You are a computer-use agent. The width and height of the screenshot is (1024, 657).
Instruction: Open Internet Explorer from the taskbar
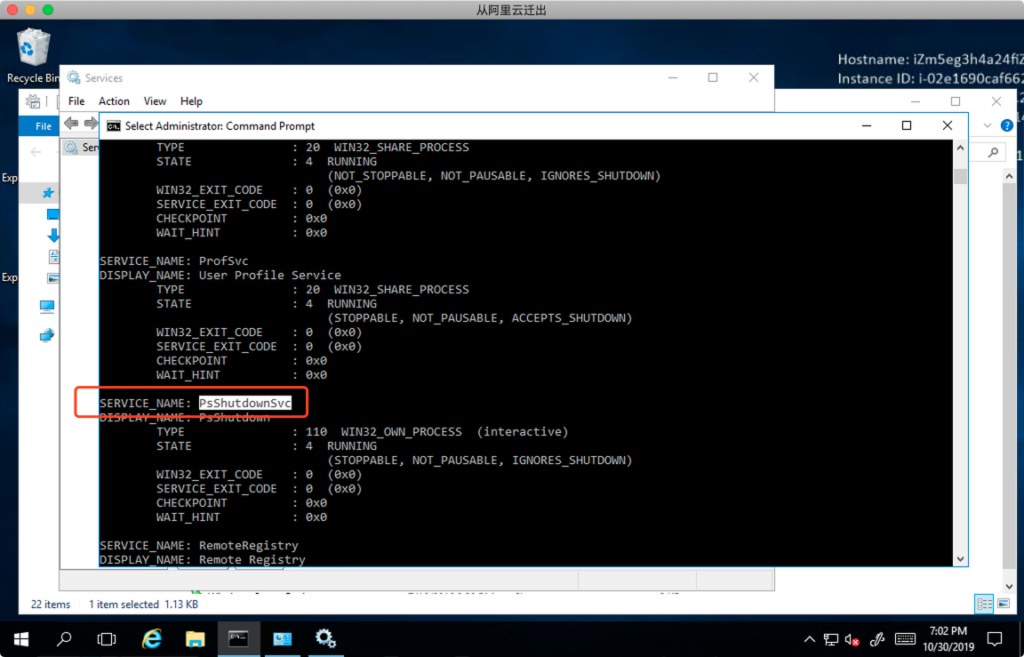coord(152,638)
